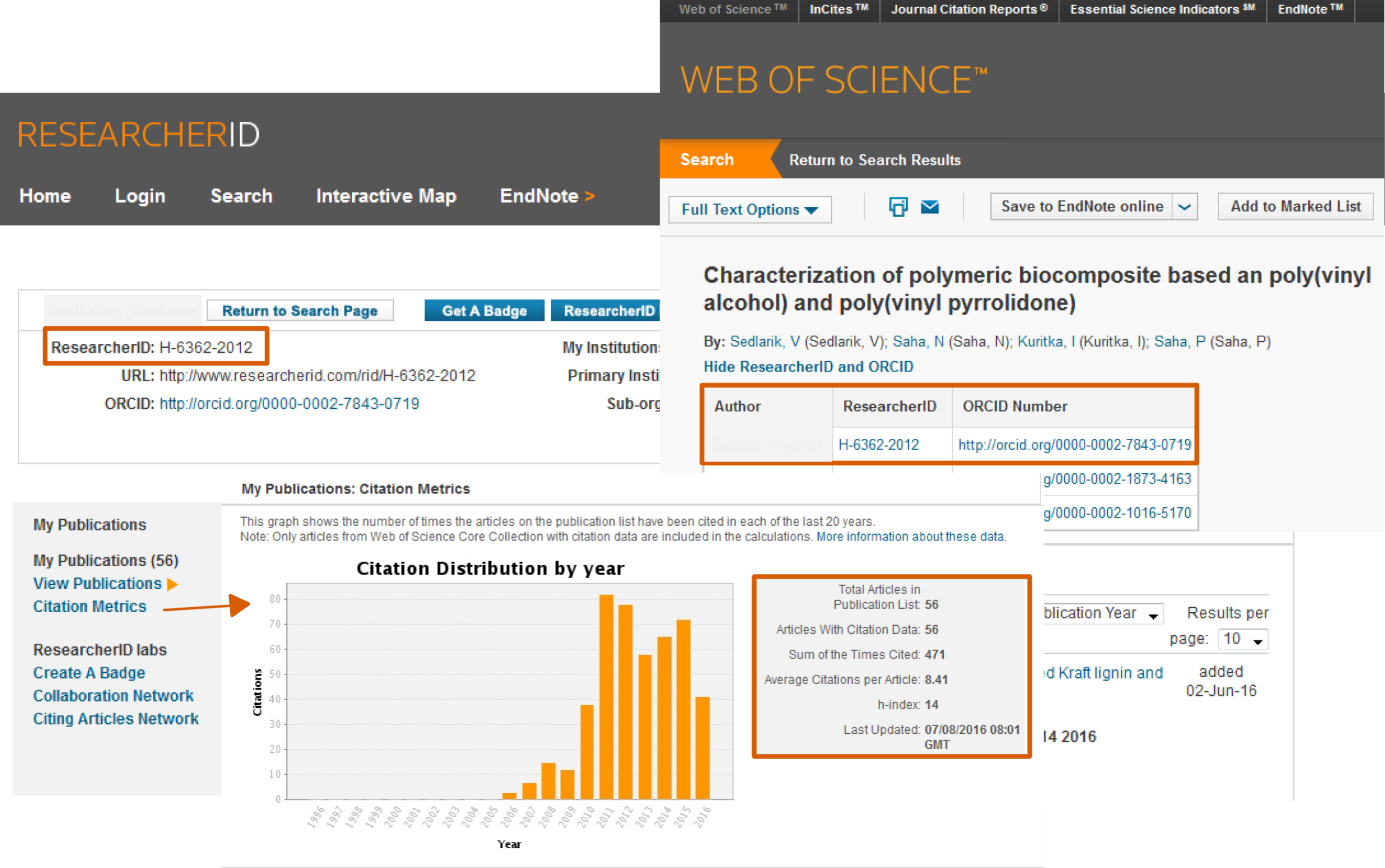Click Return to Search Results
This screenshot has height=868, width=1385.
[875, 160]
